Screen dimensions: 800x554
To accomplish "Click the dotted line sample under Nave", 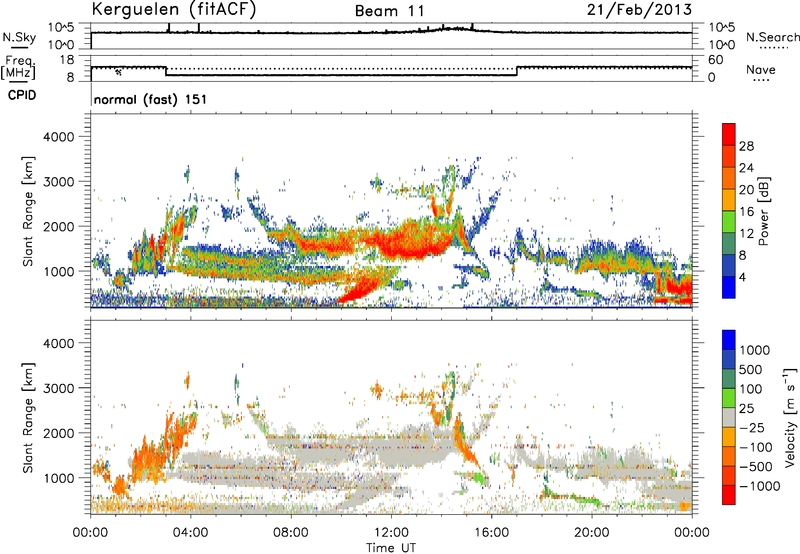I will [x=761, y=81].
